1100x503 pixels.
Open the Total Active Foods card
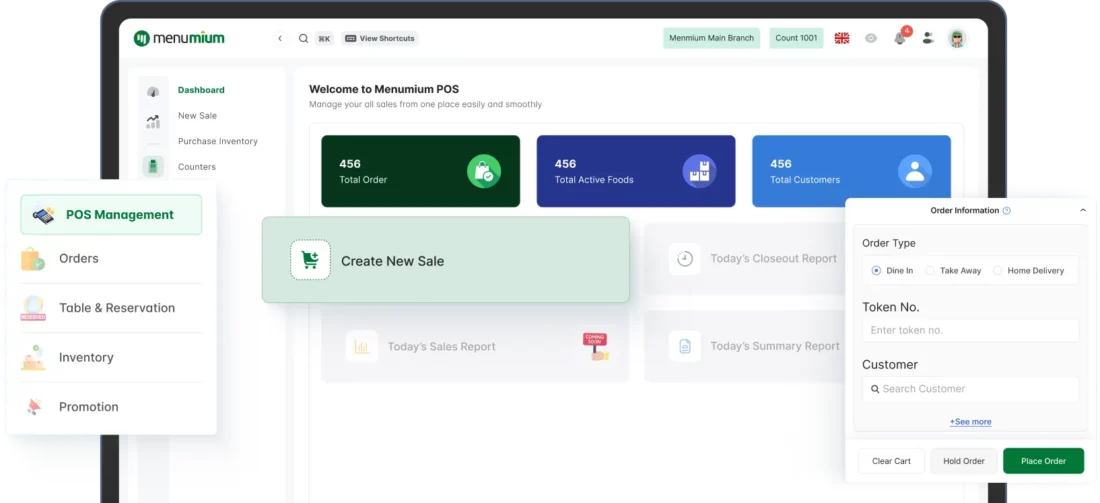(636, 171)
